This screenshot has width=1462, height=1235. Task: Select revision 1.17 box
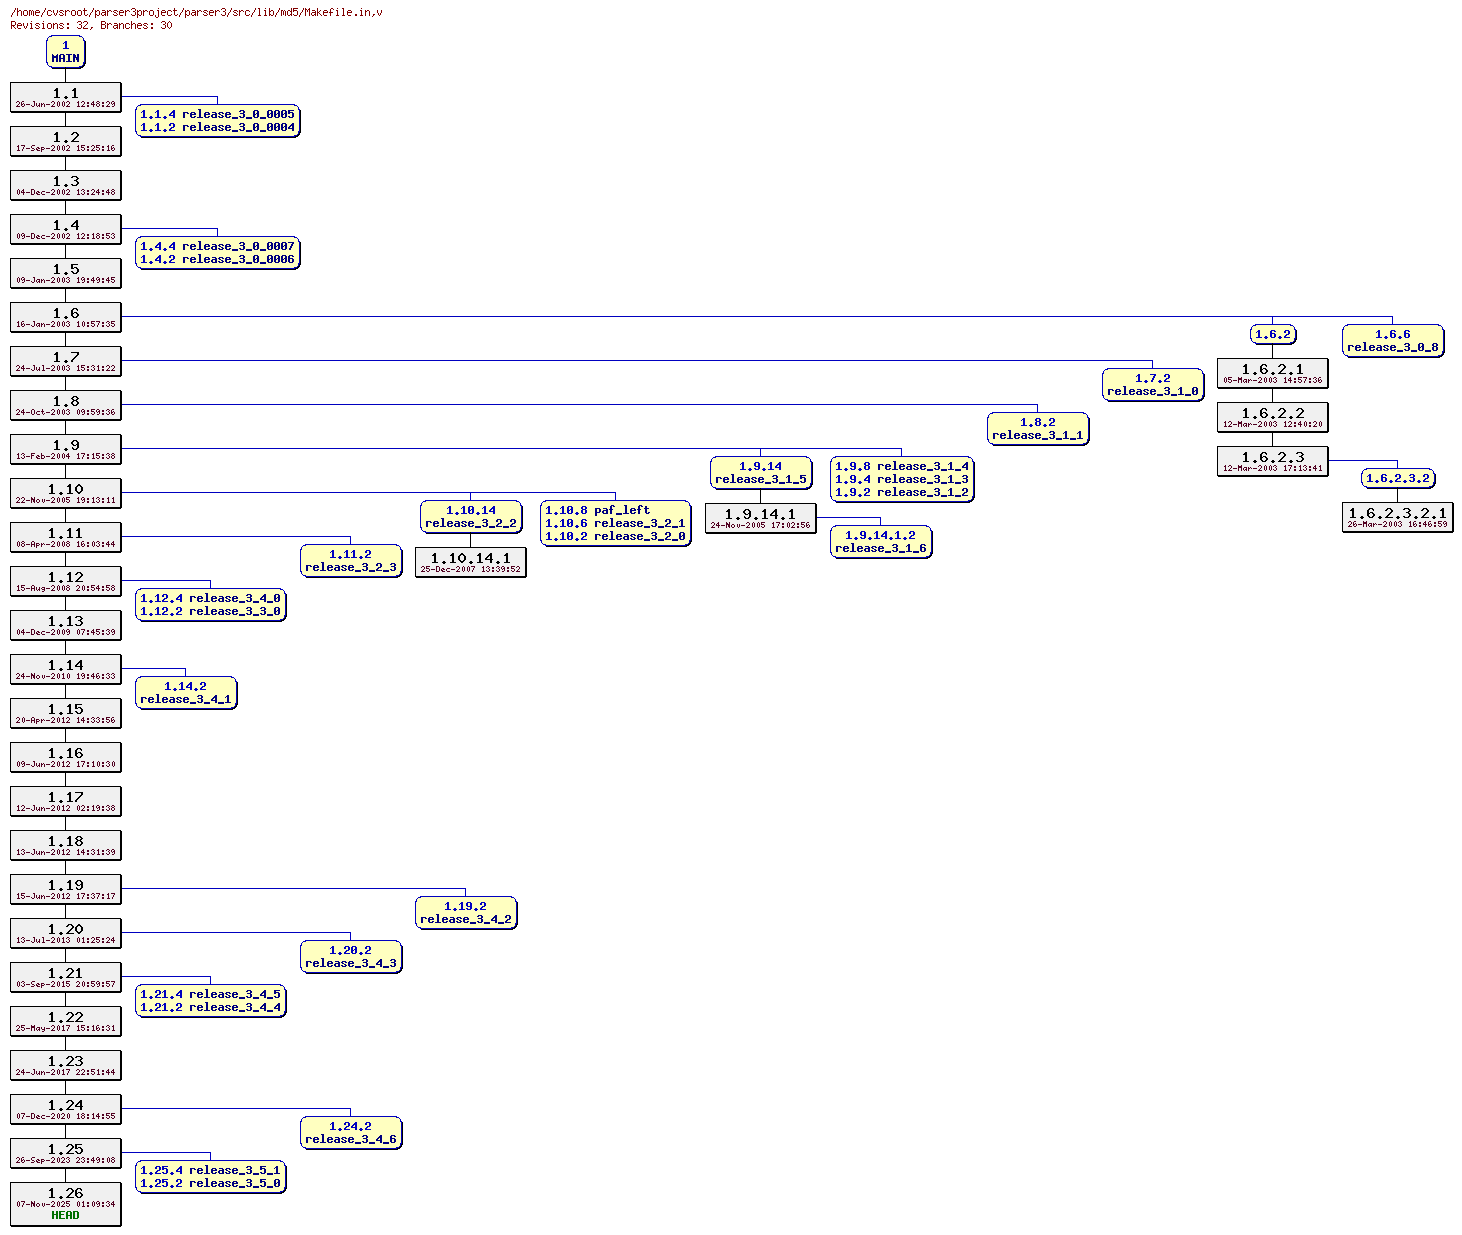pos(66,801)
